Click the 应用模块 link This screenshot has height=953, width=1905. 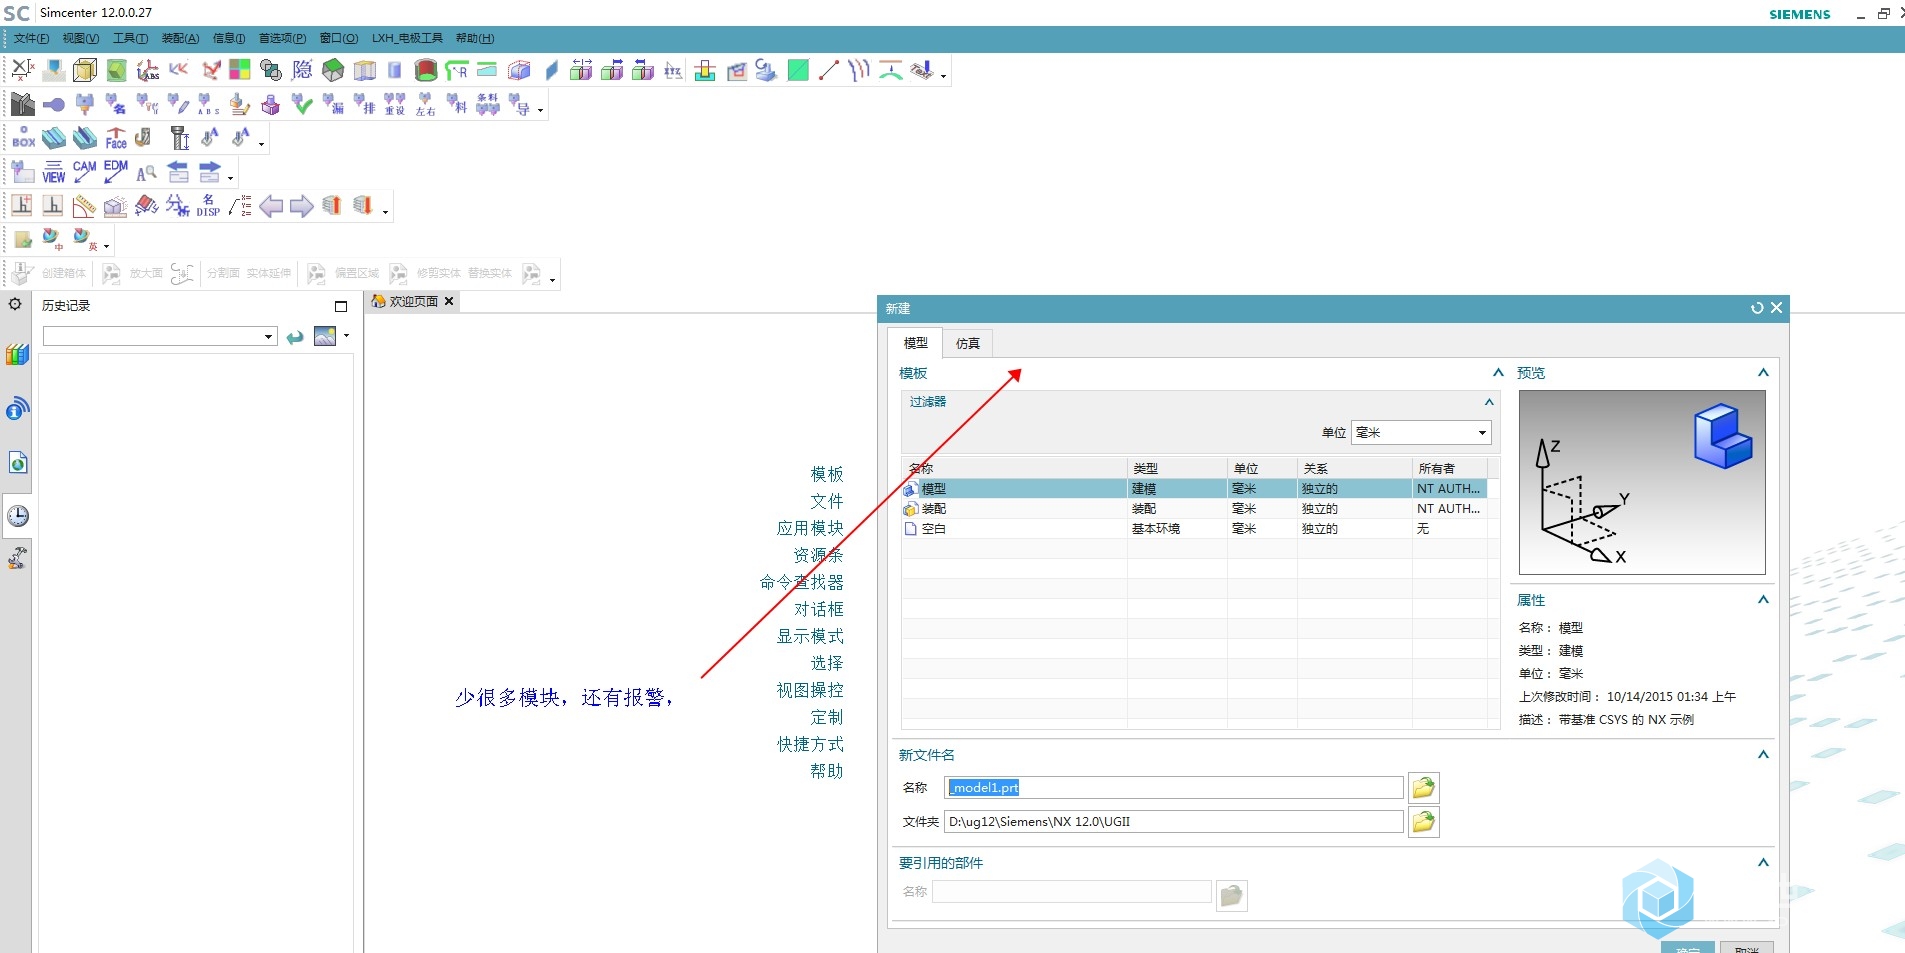point(810,528)
